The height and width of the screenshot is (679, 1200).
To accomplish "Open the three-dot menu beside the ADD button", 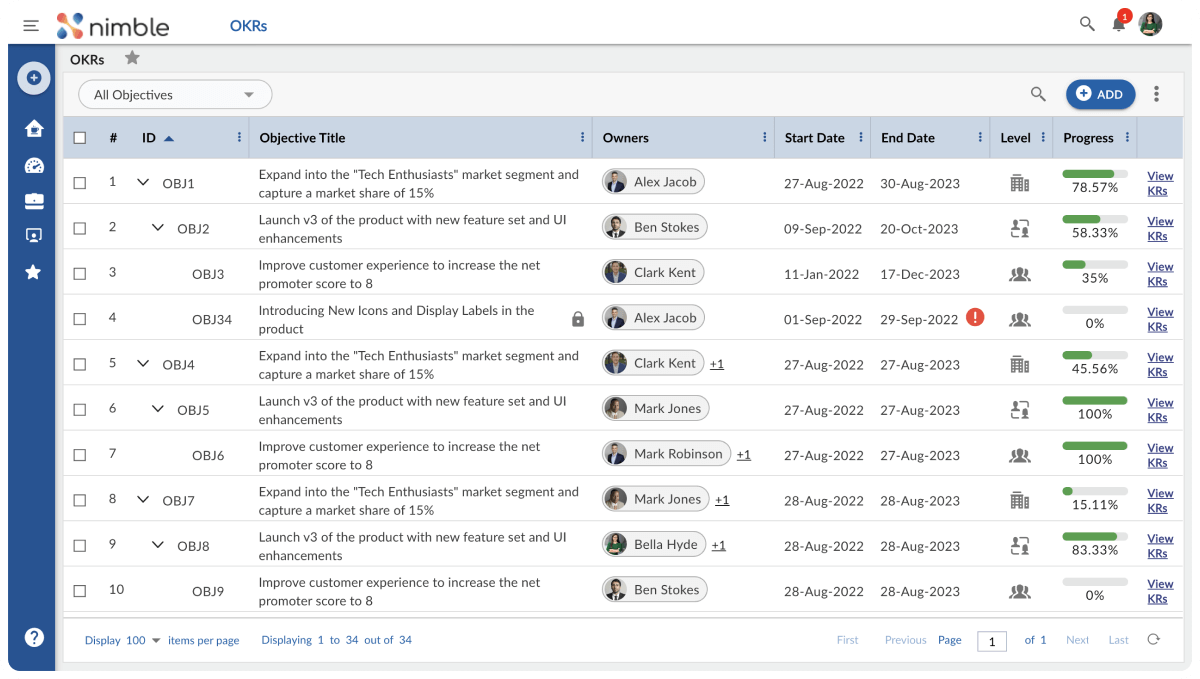I will [x=1156, y=93].
